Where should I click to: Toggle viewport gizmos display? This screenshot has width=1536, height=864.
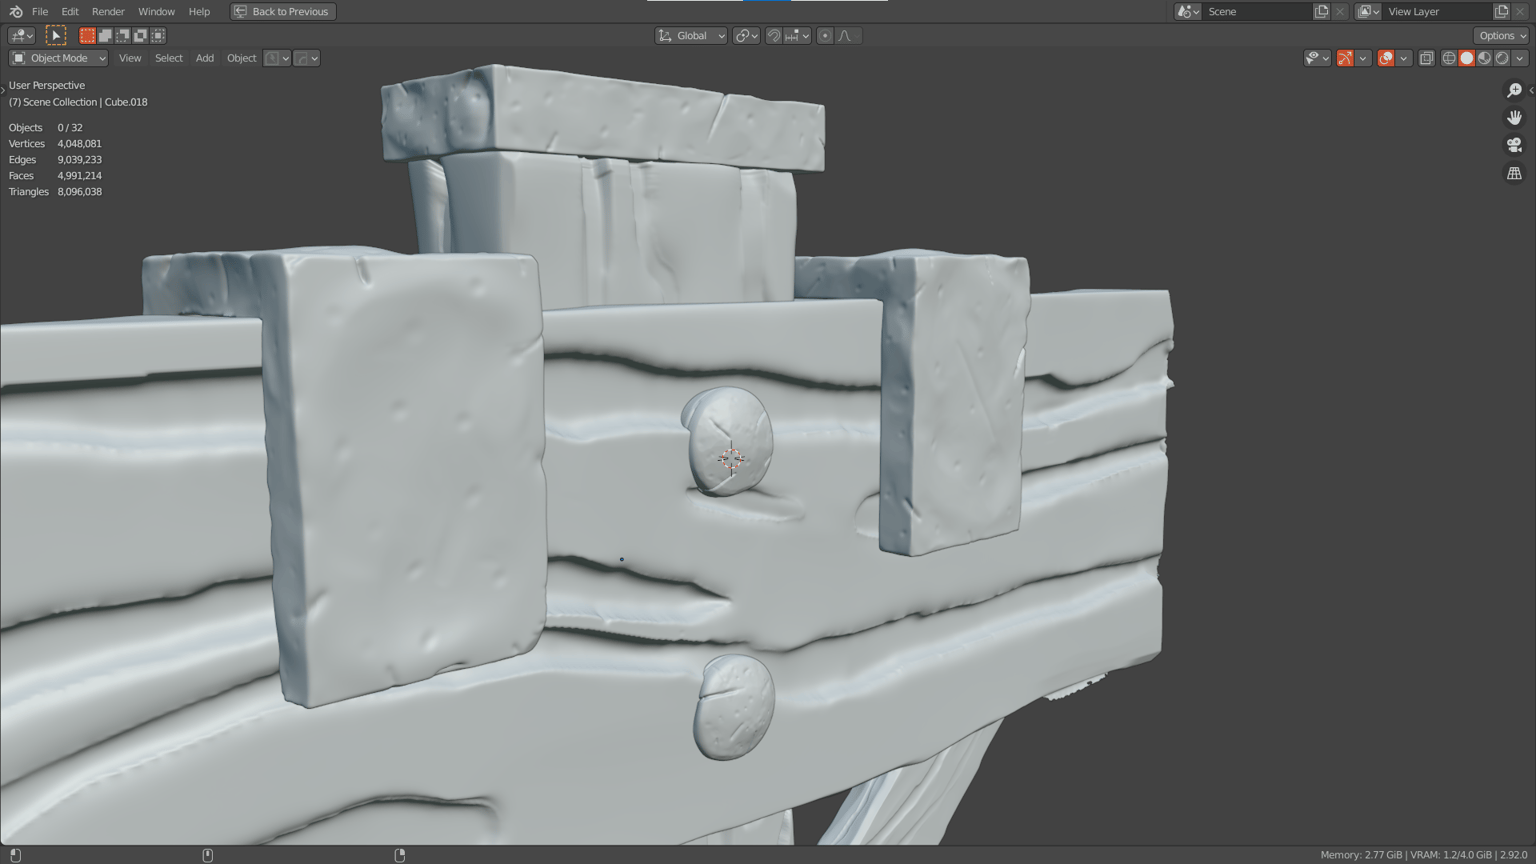click(1345, 58)
